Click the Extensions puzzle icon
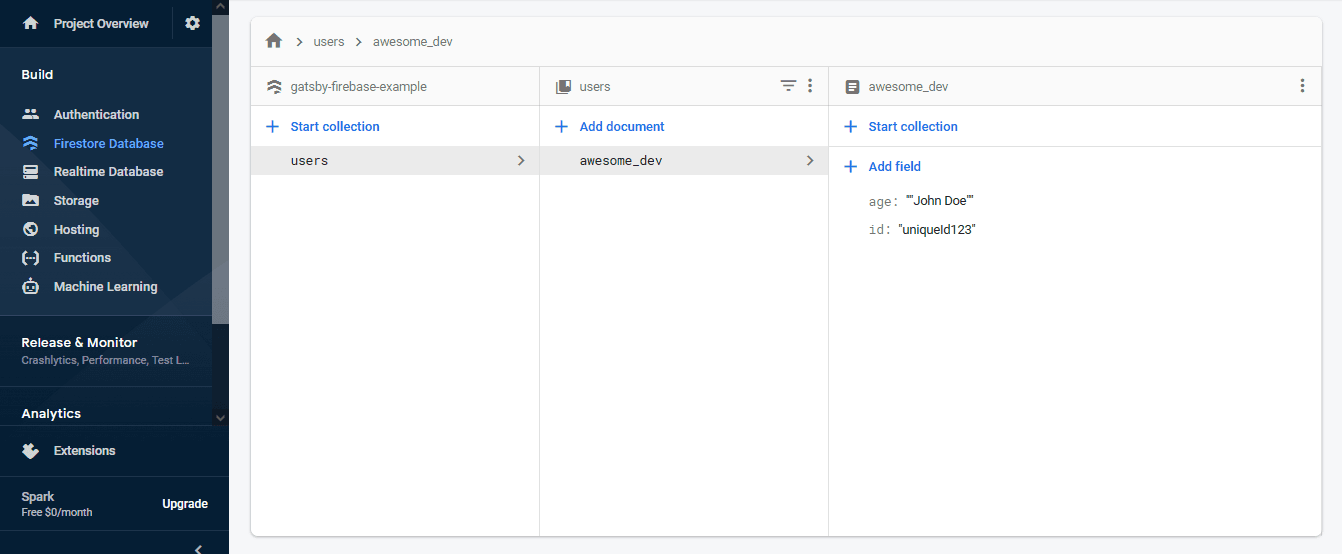This screenshot has width=1342, height=554. click(x=30, y=450)
